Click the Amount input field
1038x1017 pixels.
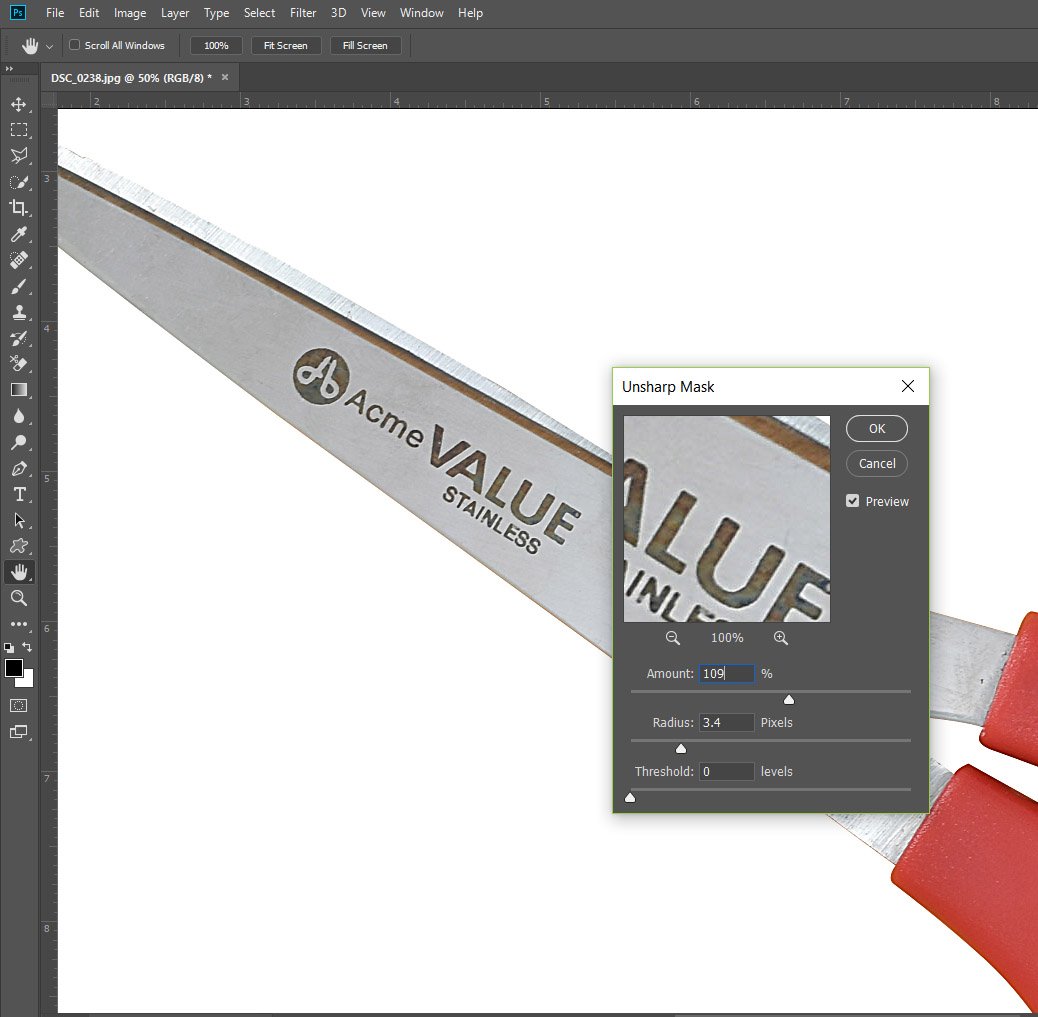726,673
